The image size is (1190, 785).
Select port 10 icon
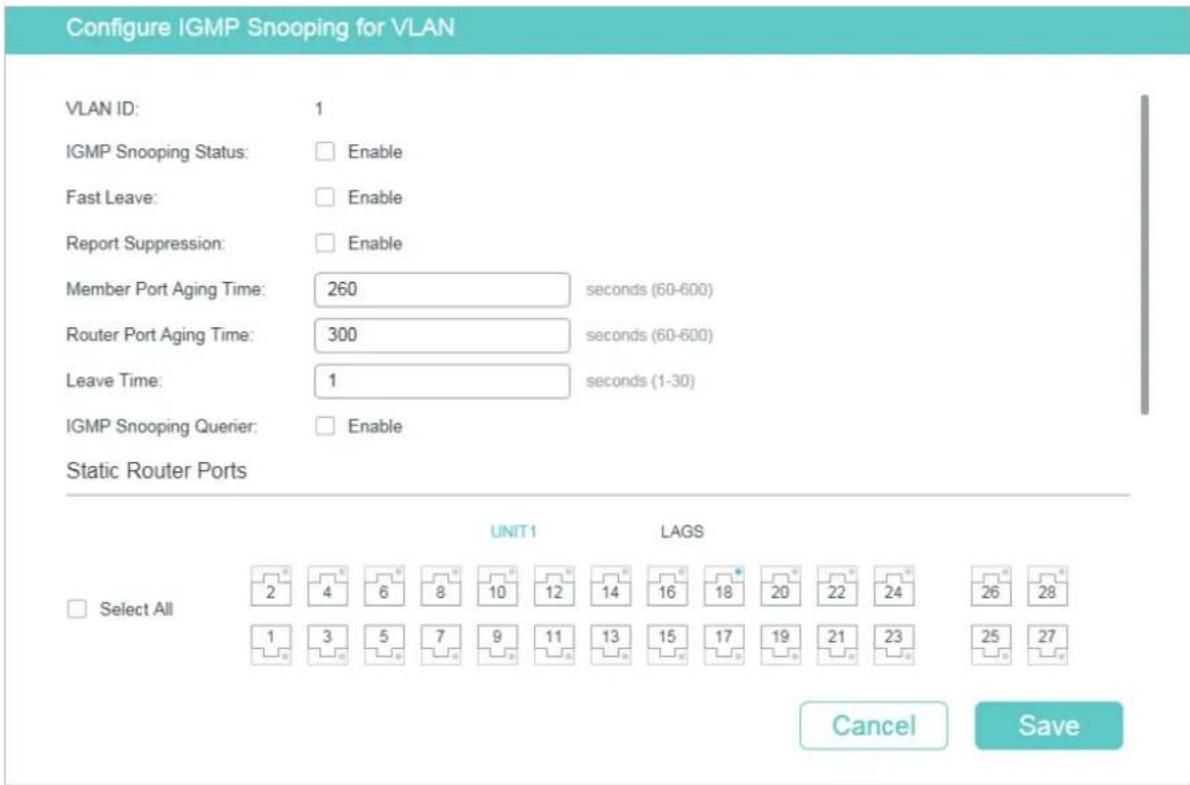(x=497, y=586)
